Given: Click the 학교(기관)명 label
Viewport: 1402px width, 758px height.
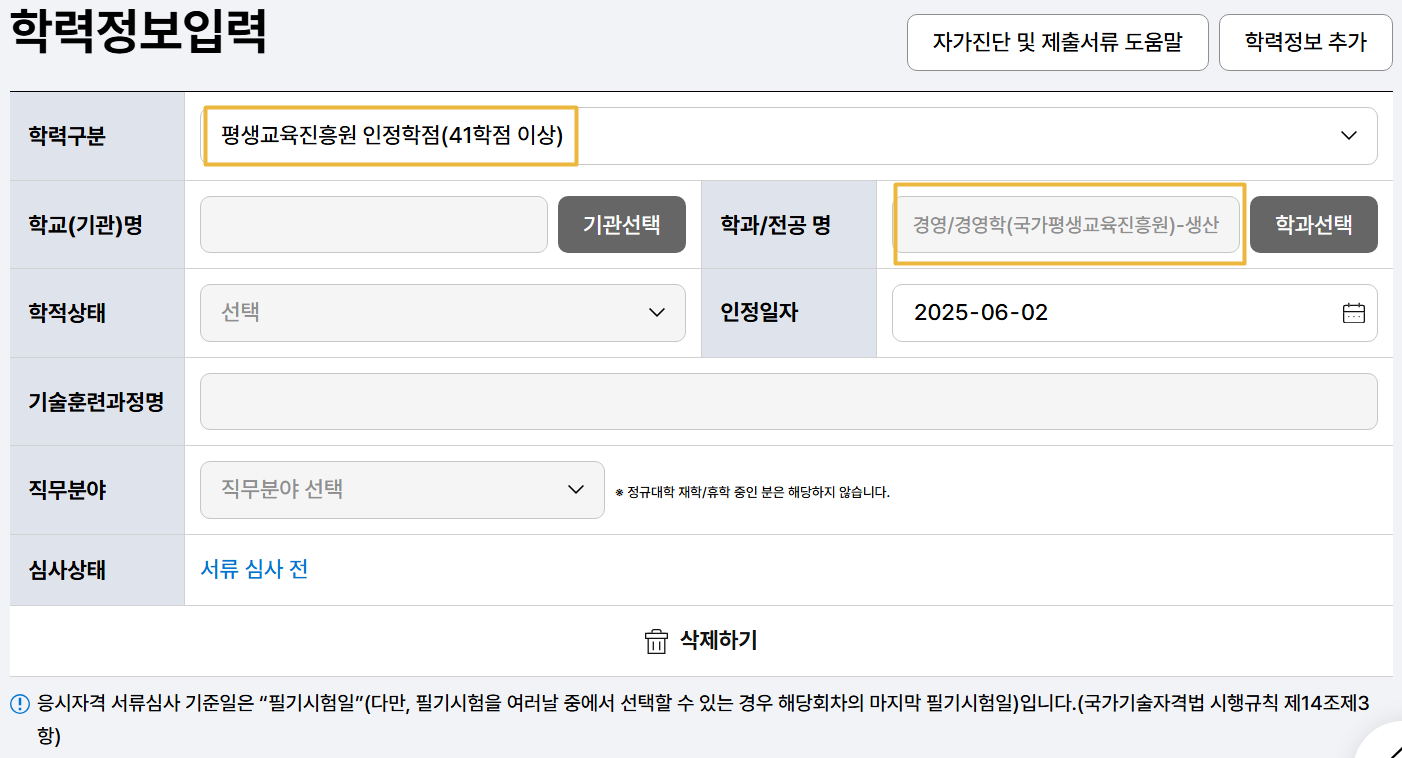Looking at the screenshot, I should 86,225.
